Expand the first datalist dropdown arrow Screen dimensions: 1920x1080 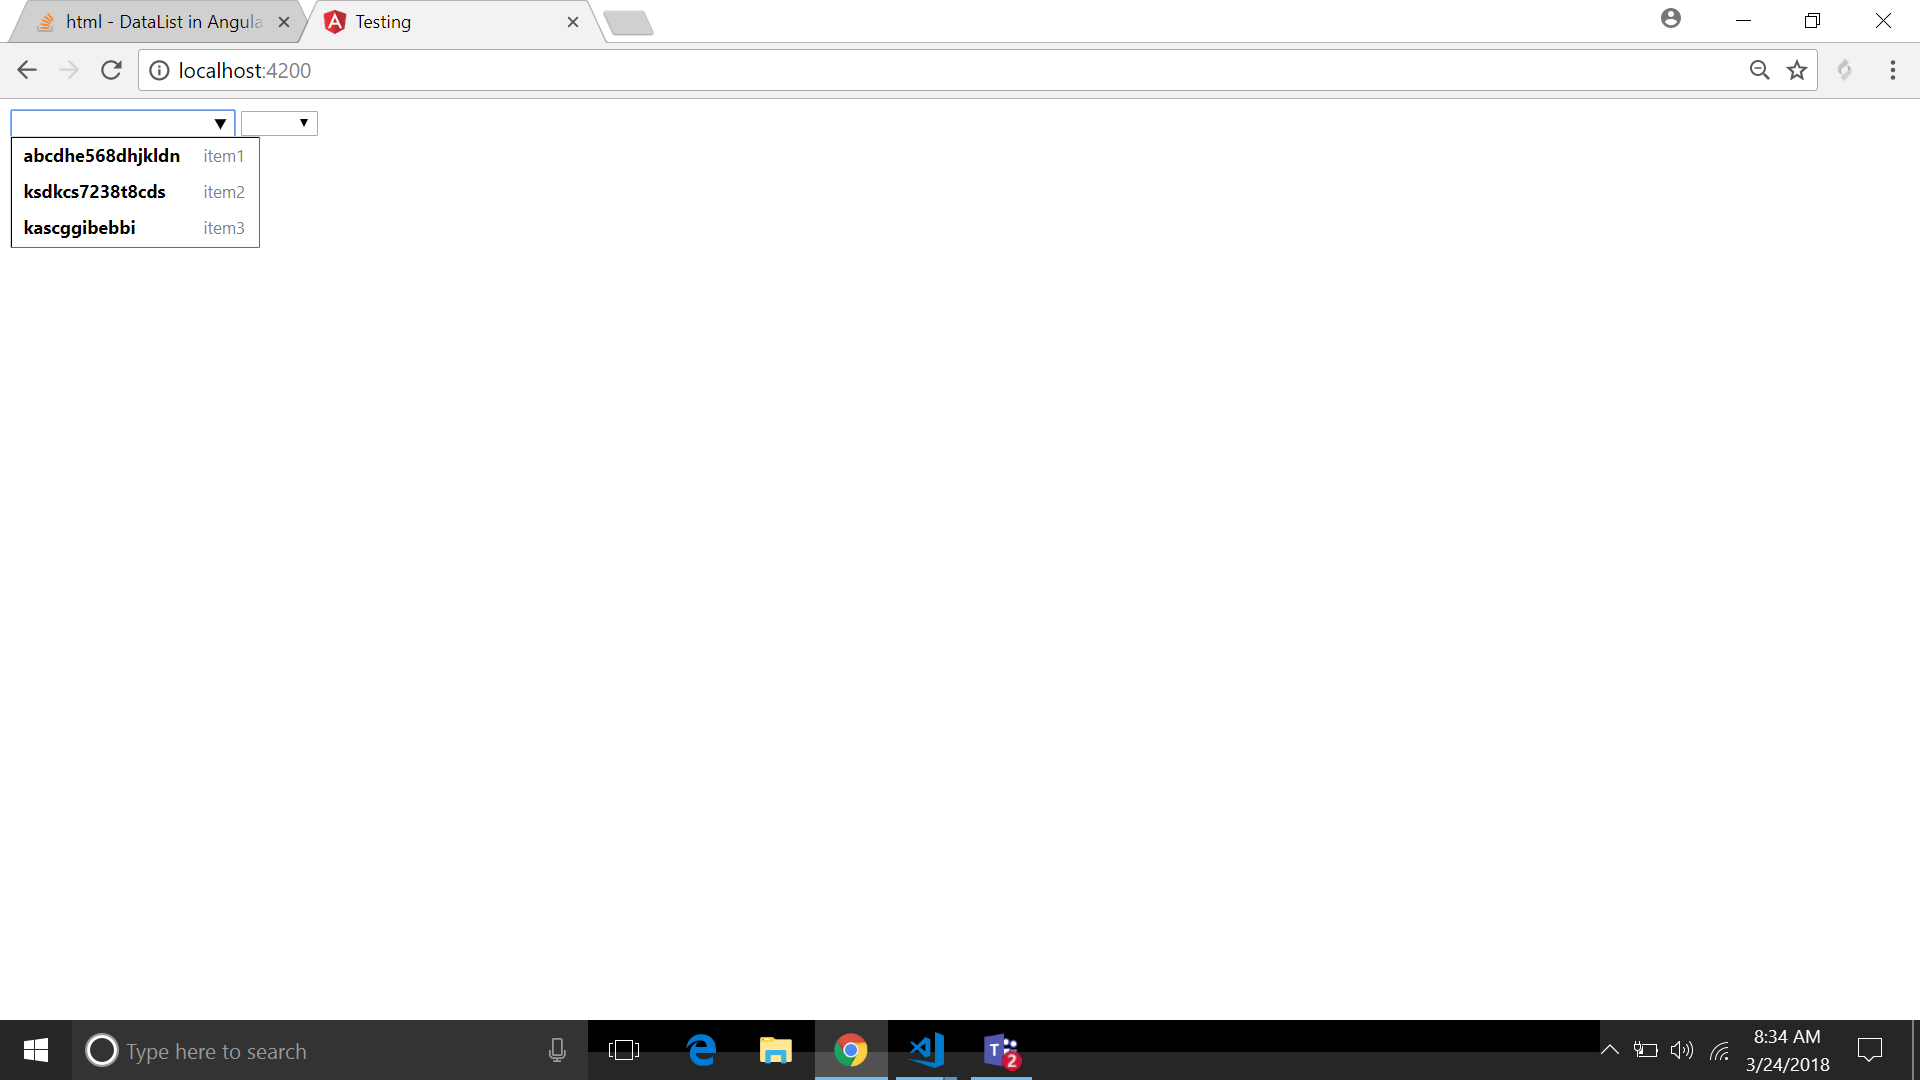[220, 124]
